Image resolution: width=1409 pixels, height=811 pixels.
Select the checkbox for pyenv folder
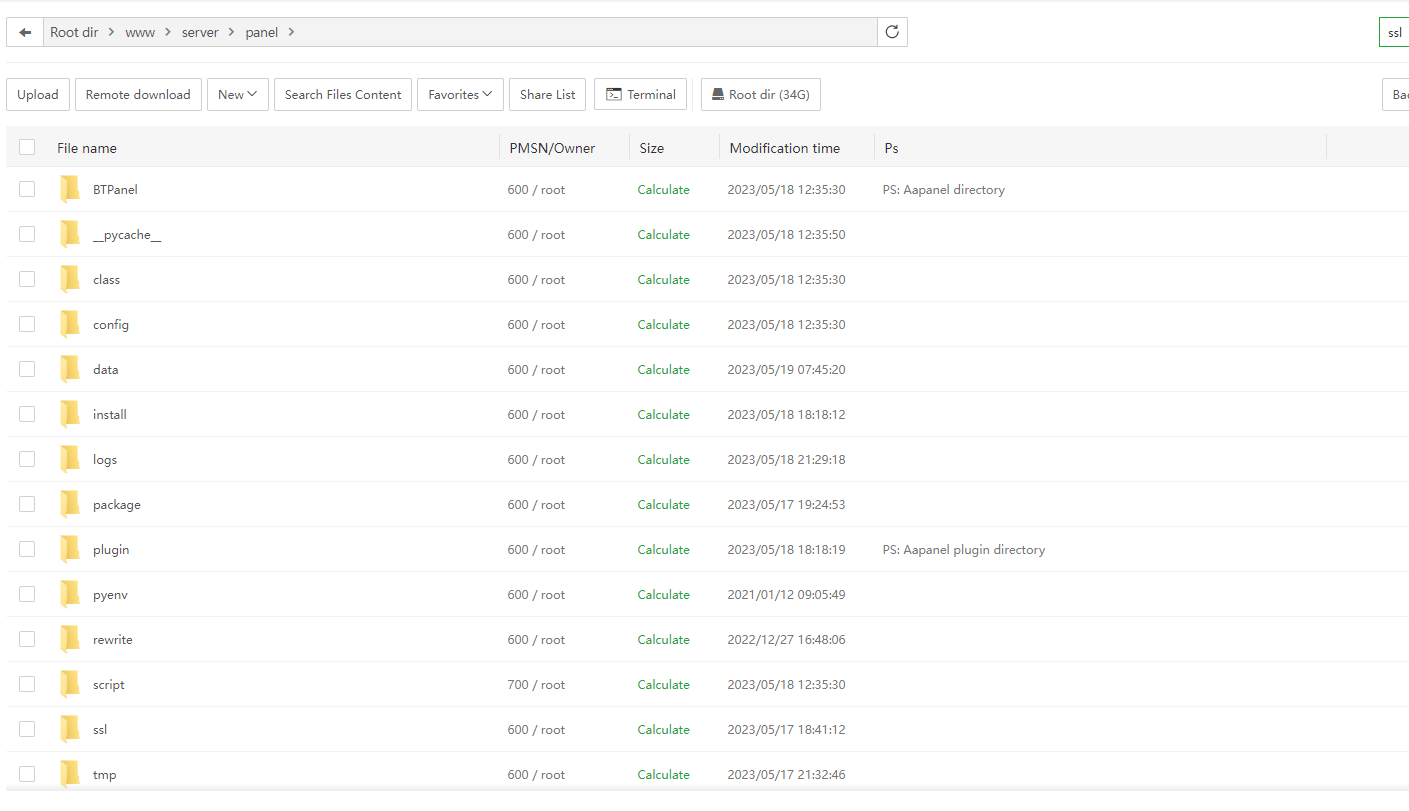click(x=27, y=594)
